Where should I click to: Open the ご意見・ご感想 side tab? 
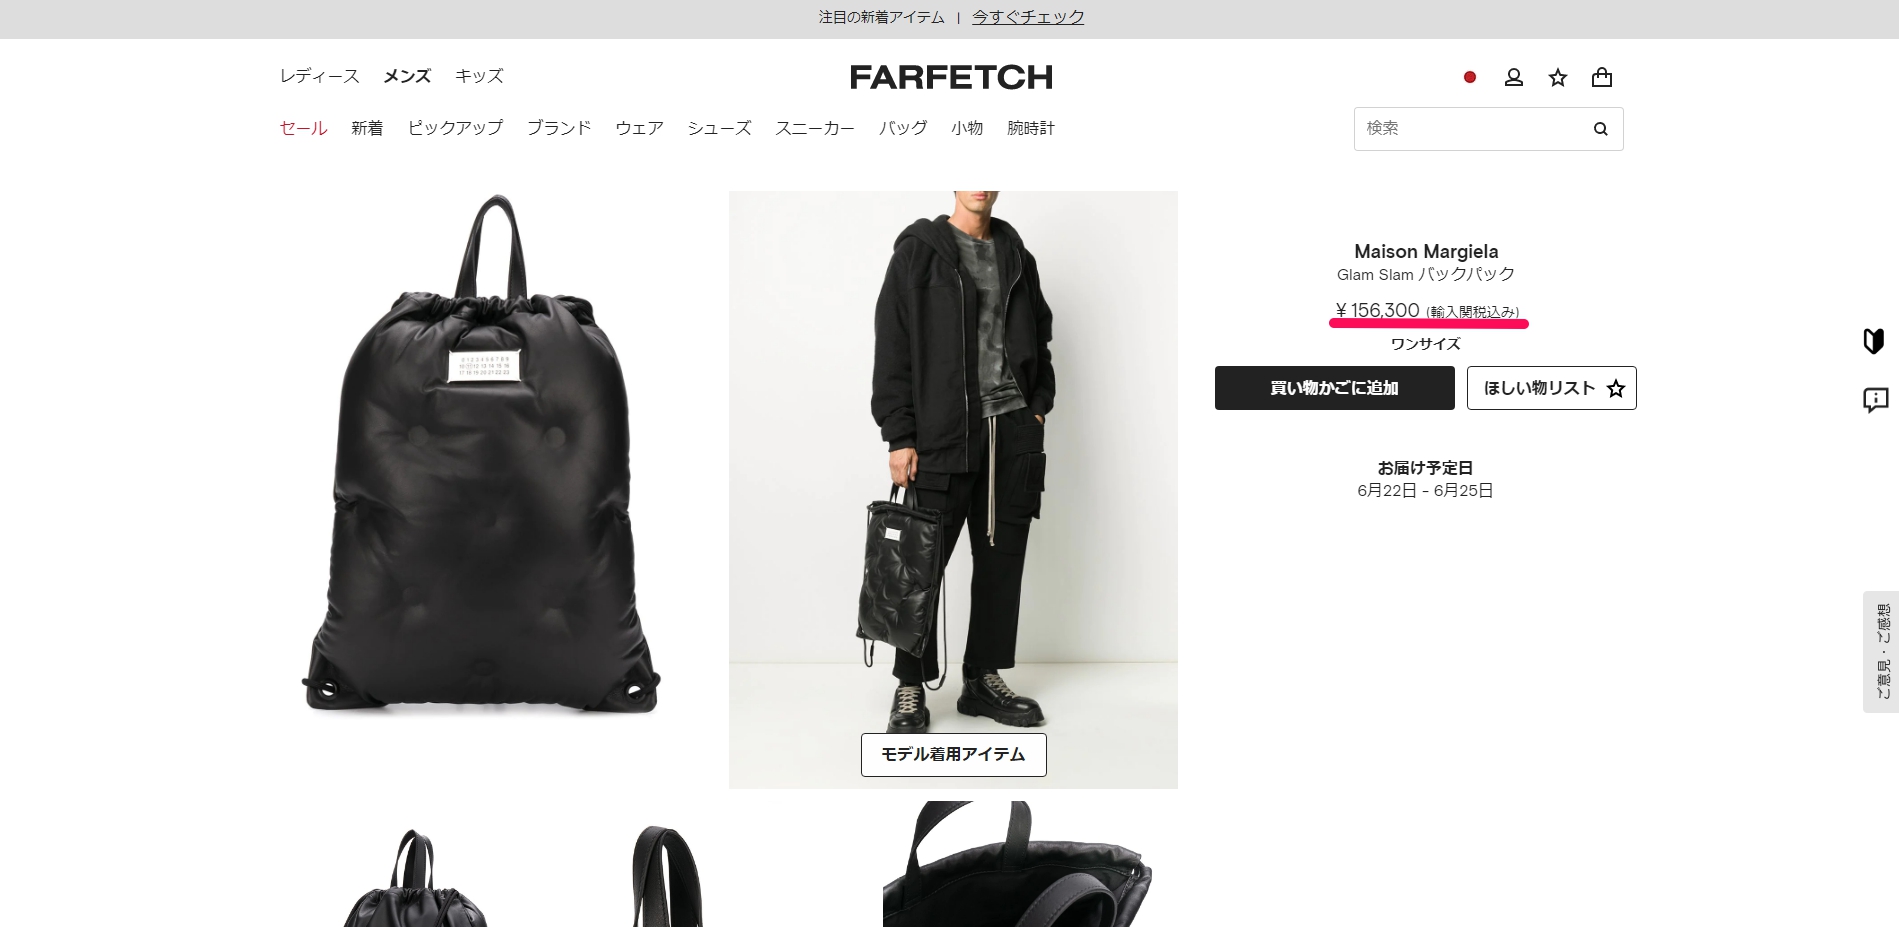(x=1881, y=652)
